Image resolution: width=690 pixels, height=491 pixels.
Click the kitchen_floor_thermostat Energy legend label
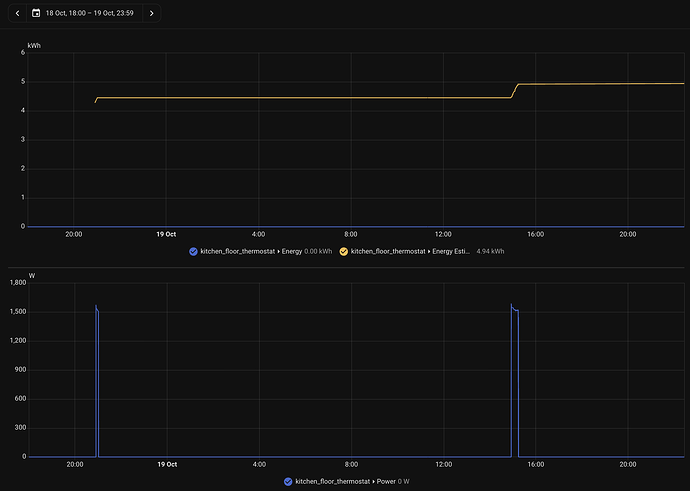[251, 252]
